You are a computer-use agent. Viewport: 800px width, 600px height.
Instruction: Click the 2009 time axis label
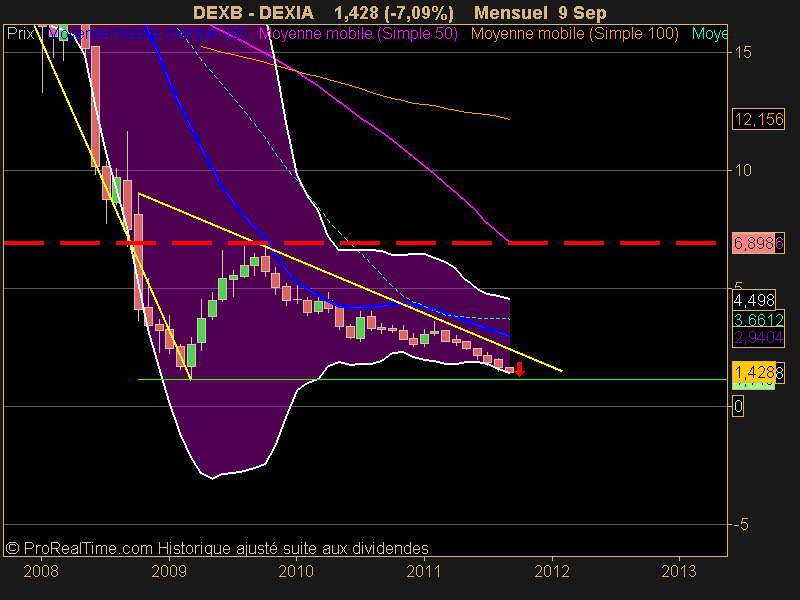coord(168,571)
